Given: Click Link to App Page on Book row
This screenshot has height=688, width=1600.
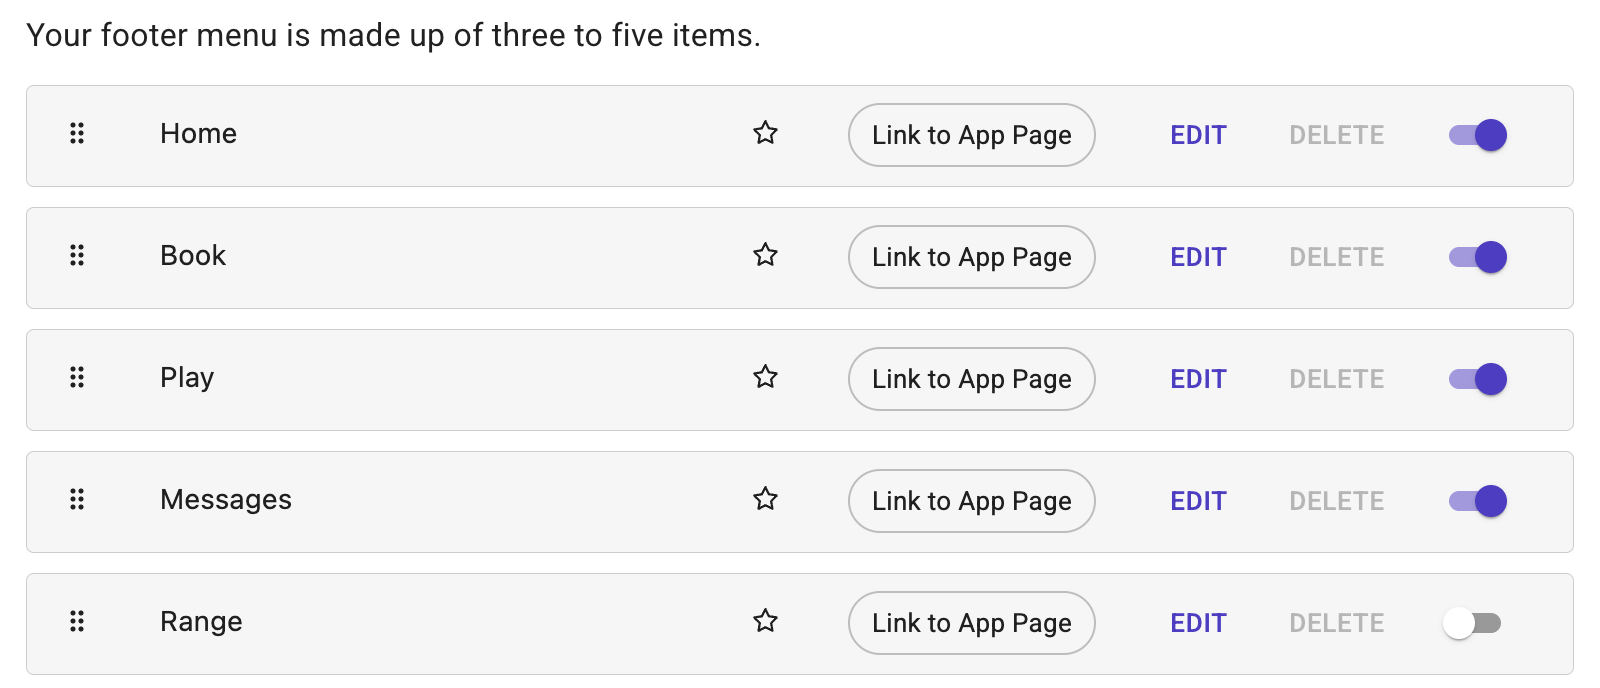Looking at the screenshot, I should (972, 257).
